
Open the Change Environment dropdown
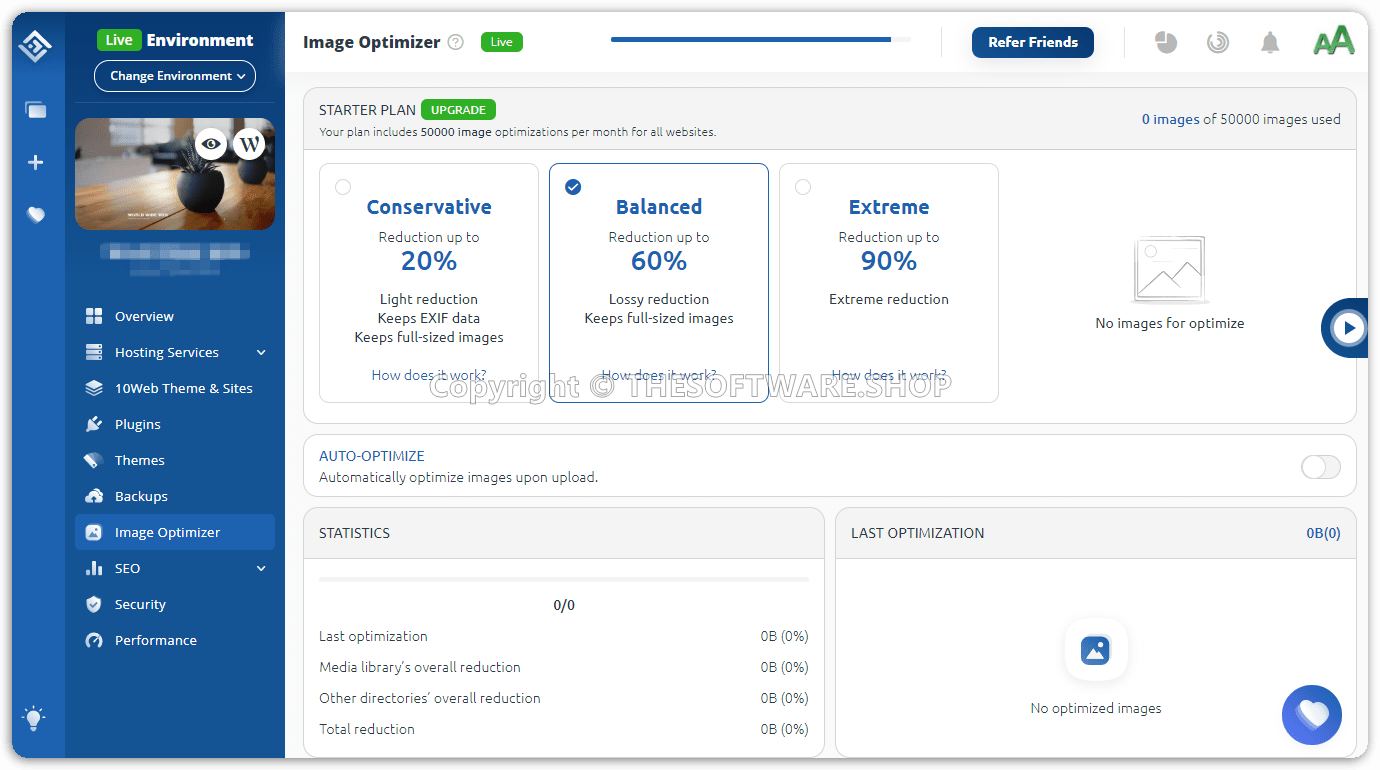click(x=175, y=76)
